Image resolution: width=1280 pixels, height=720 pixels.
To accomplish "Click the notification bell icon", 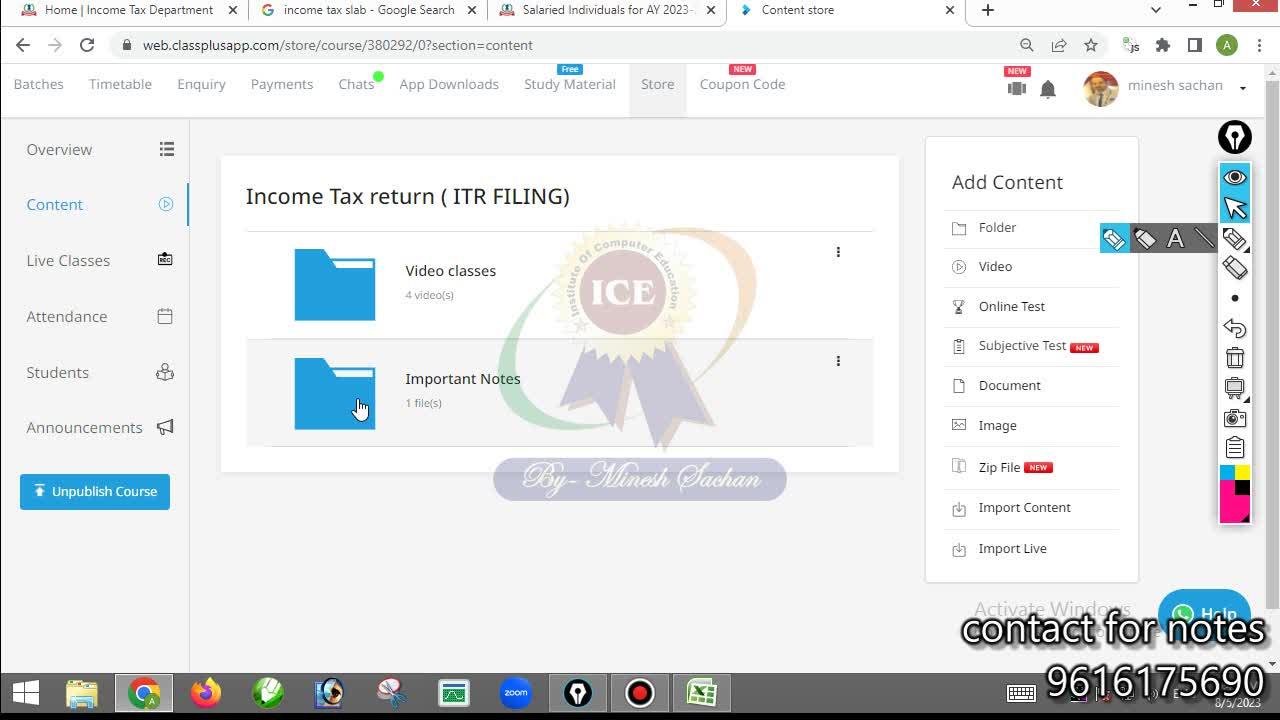I will [x=1048, y=90].
